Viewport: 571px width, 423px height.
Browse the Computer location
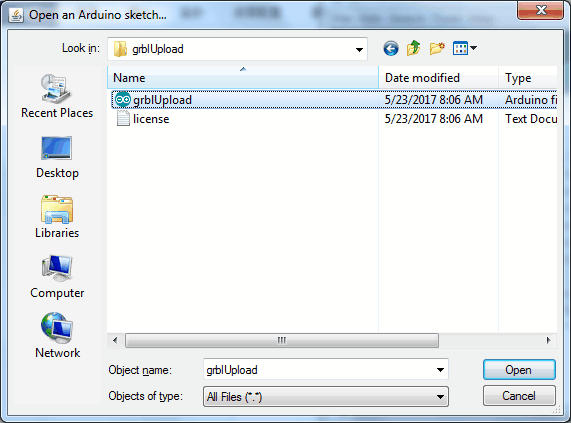pyautogui.click(x=57, y=277)
